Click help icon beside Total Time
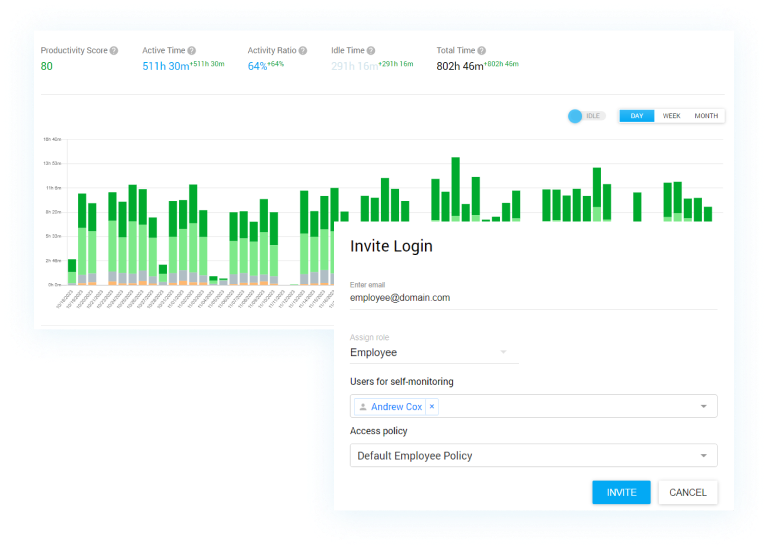This screenshot has height=549, width=768. coord(482,51)
